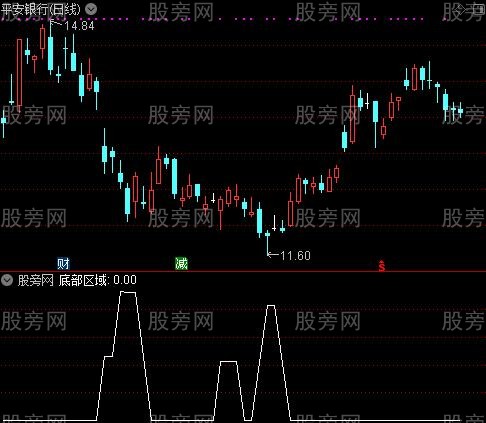Click the 股旁网 indicator name in lower panel
486x423 pixels.
tap(36, 280)
